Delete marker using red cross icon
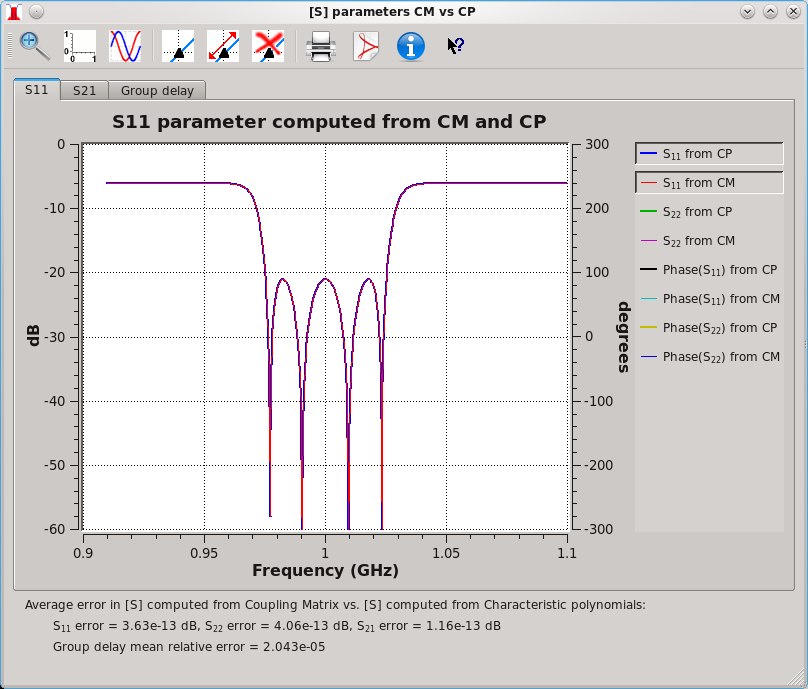The image size is (808, 689). [x=268, y=46]
